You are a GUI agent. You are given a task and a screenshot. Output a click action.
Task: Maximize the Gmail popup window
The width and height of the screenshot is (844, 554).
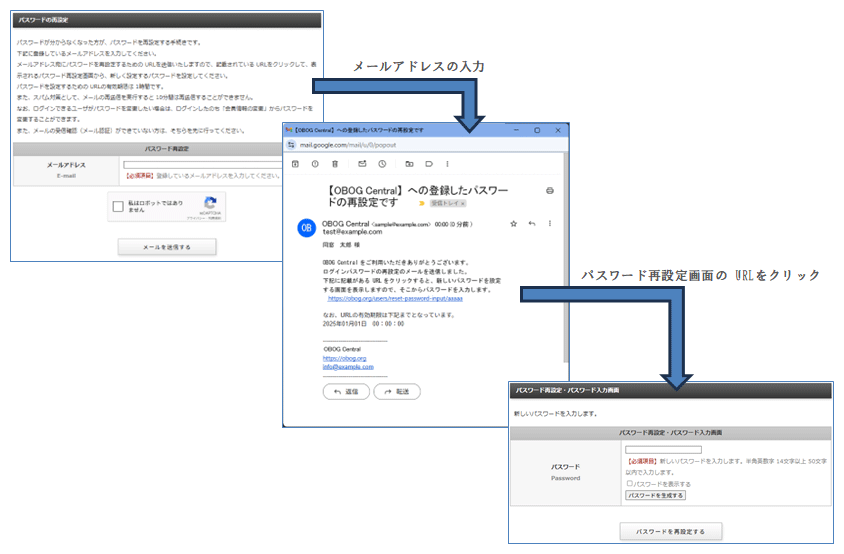[537, 130]
